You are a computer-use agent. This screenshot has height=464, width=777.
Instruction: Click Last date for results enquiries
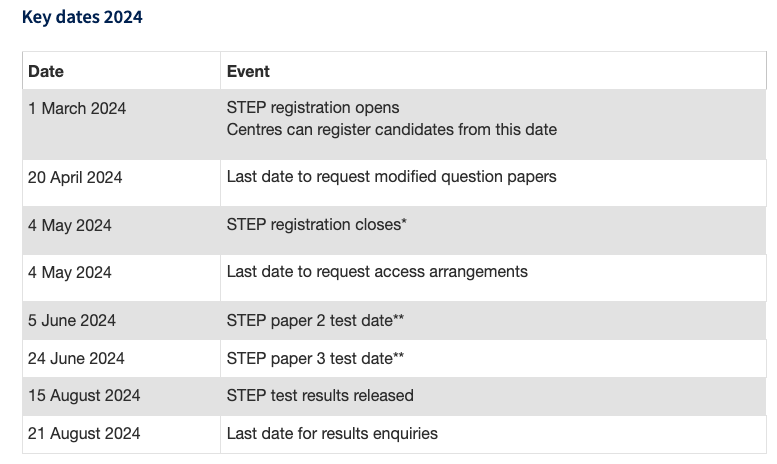[333, 434]
